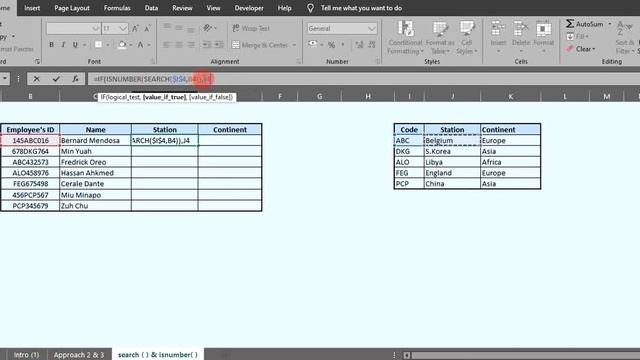Open the fill color bucket

click(122, 45)
